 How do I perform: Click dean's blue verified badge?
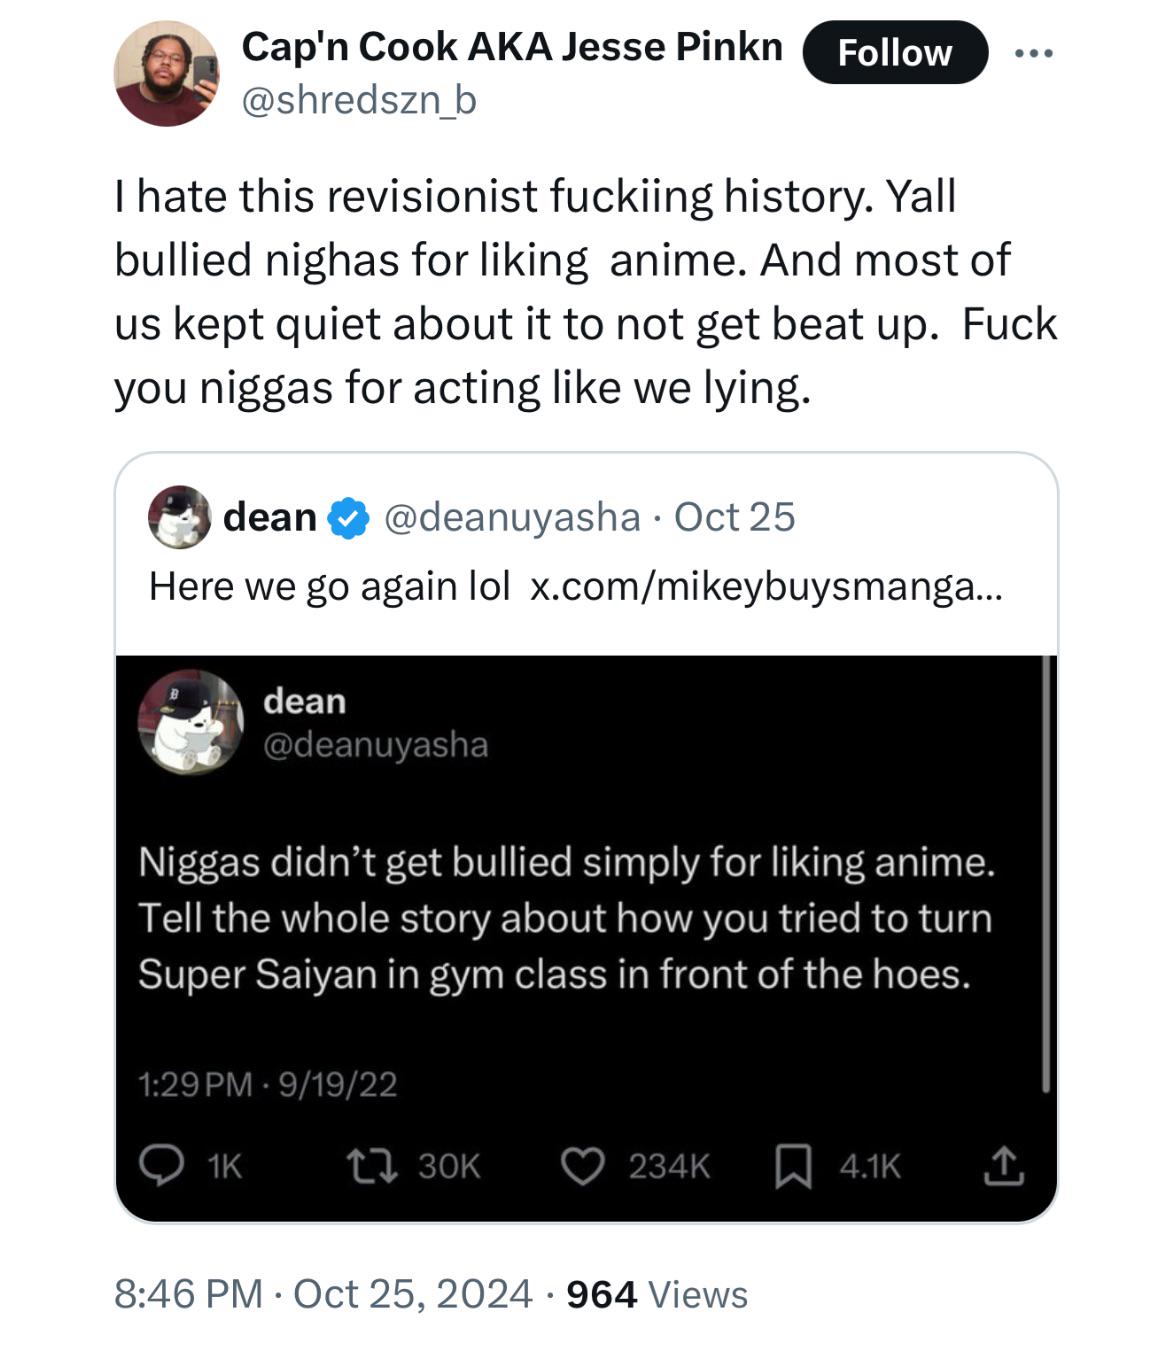coord(348,518)
